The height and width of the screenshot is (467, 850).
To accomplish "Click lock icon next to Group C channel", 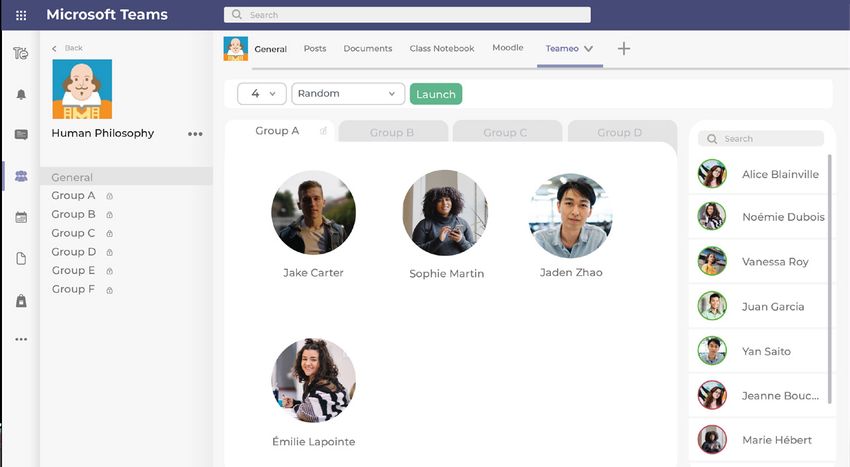I will (x=110, y=234).
